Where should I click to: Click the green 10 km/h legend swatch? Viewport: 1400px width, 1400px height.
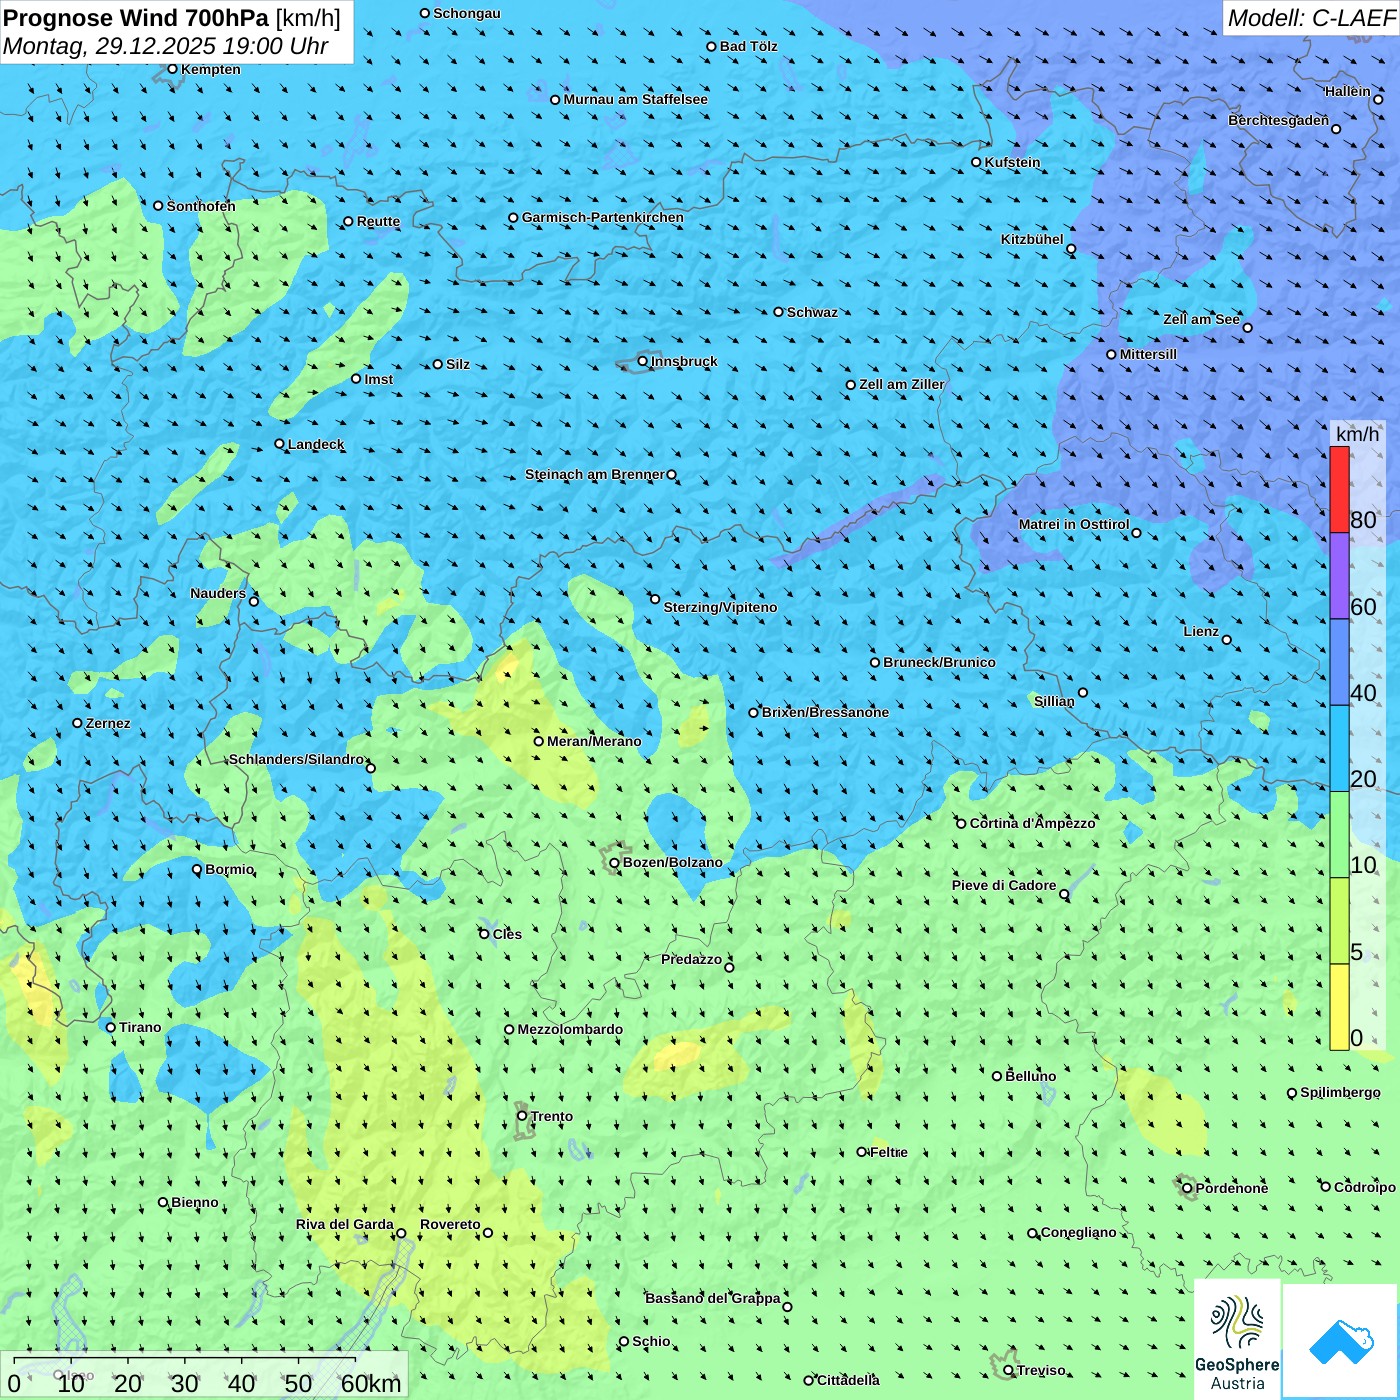click(1339, 835)
